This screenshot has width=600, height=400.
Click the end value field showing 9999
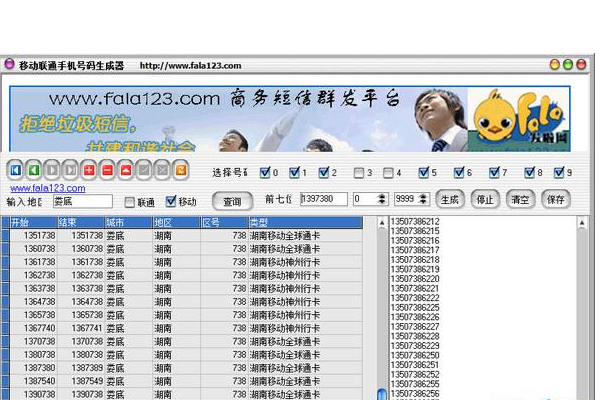(x=406, y=199)
